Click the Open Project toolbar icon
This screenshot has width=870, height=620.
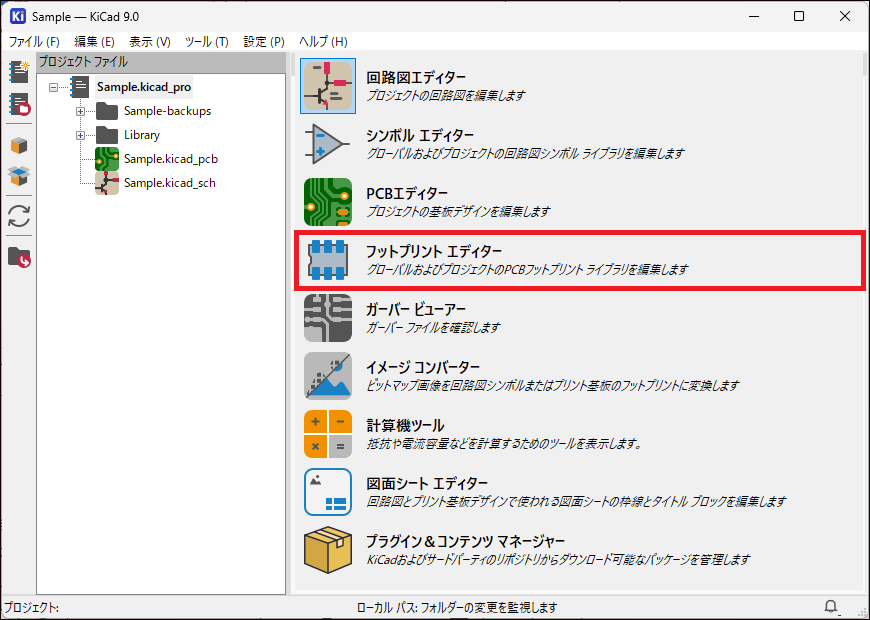tap(18, 104)
